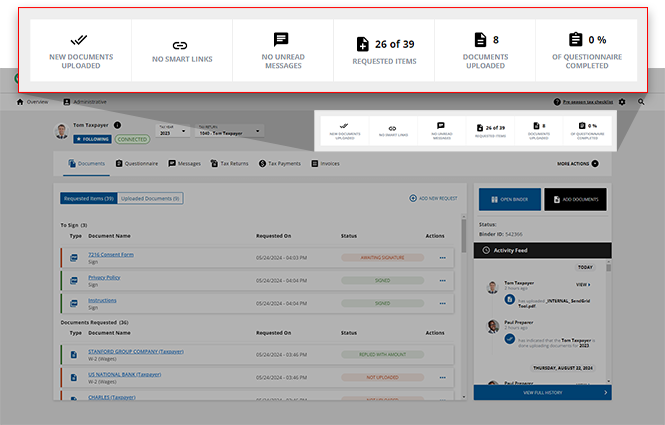Select the Requested Items (39) toggle

[89, 199]
